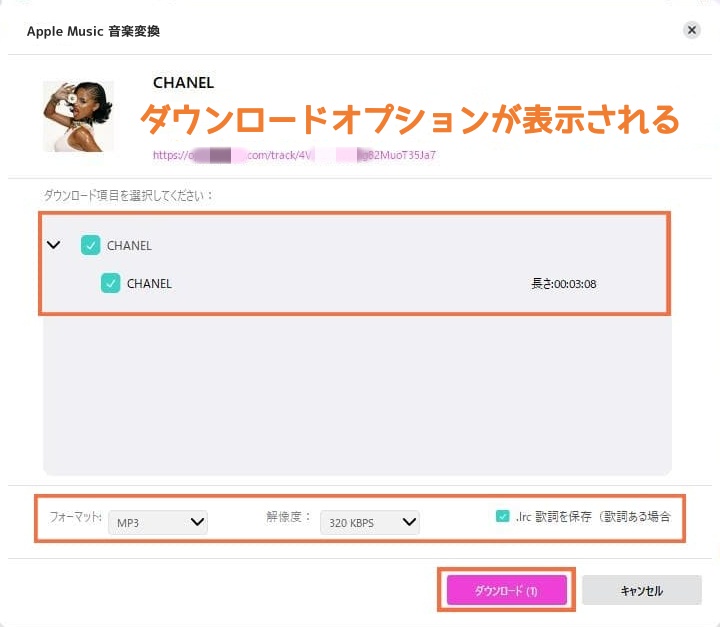Collapse the CHANEL album tree chevron
The width and height of the screenshot is (720, 627).
click(x=54, y=244)
